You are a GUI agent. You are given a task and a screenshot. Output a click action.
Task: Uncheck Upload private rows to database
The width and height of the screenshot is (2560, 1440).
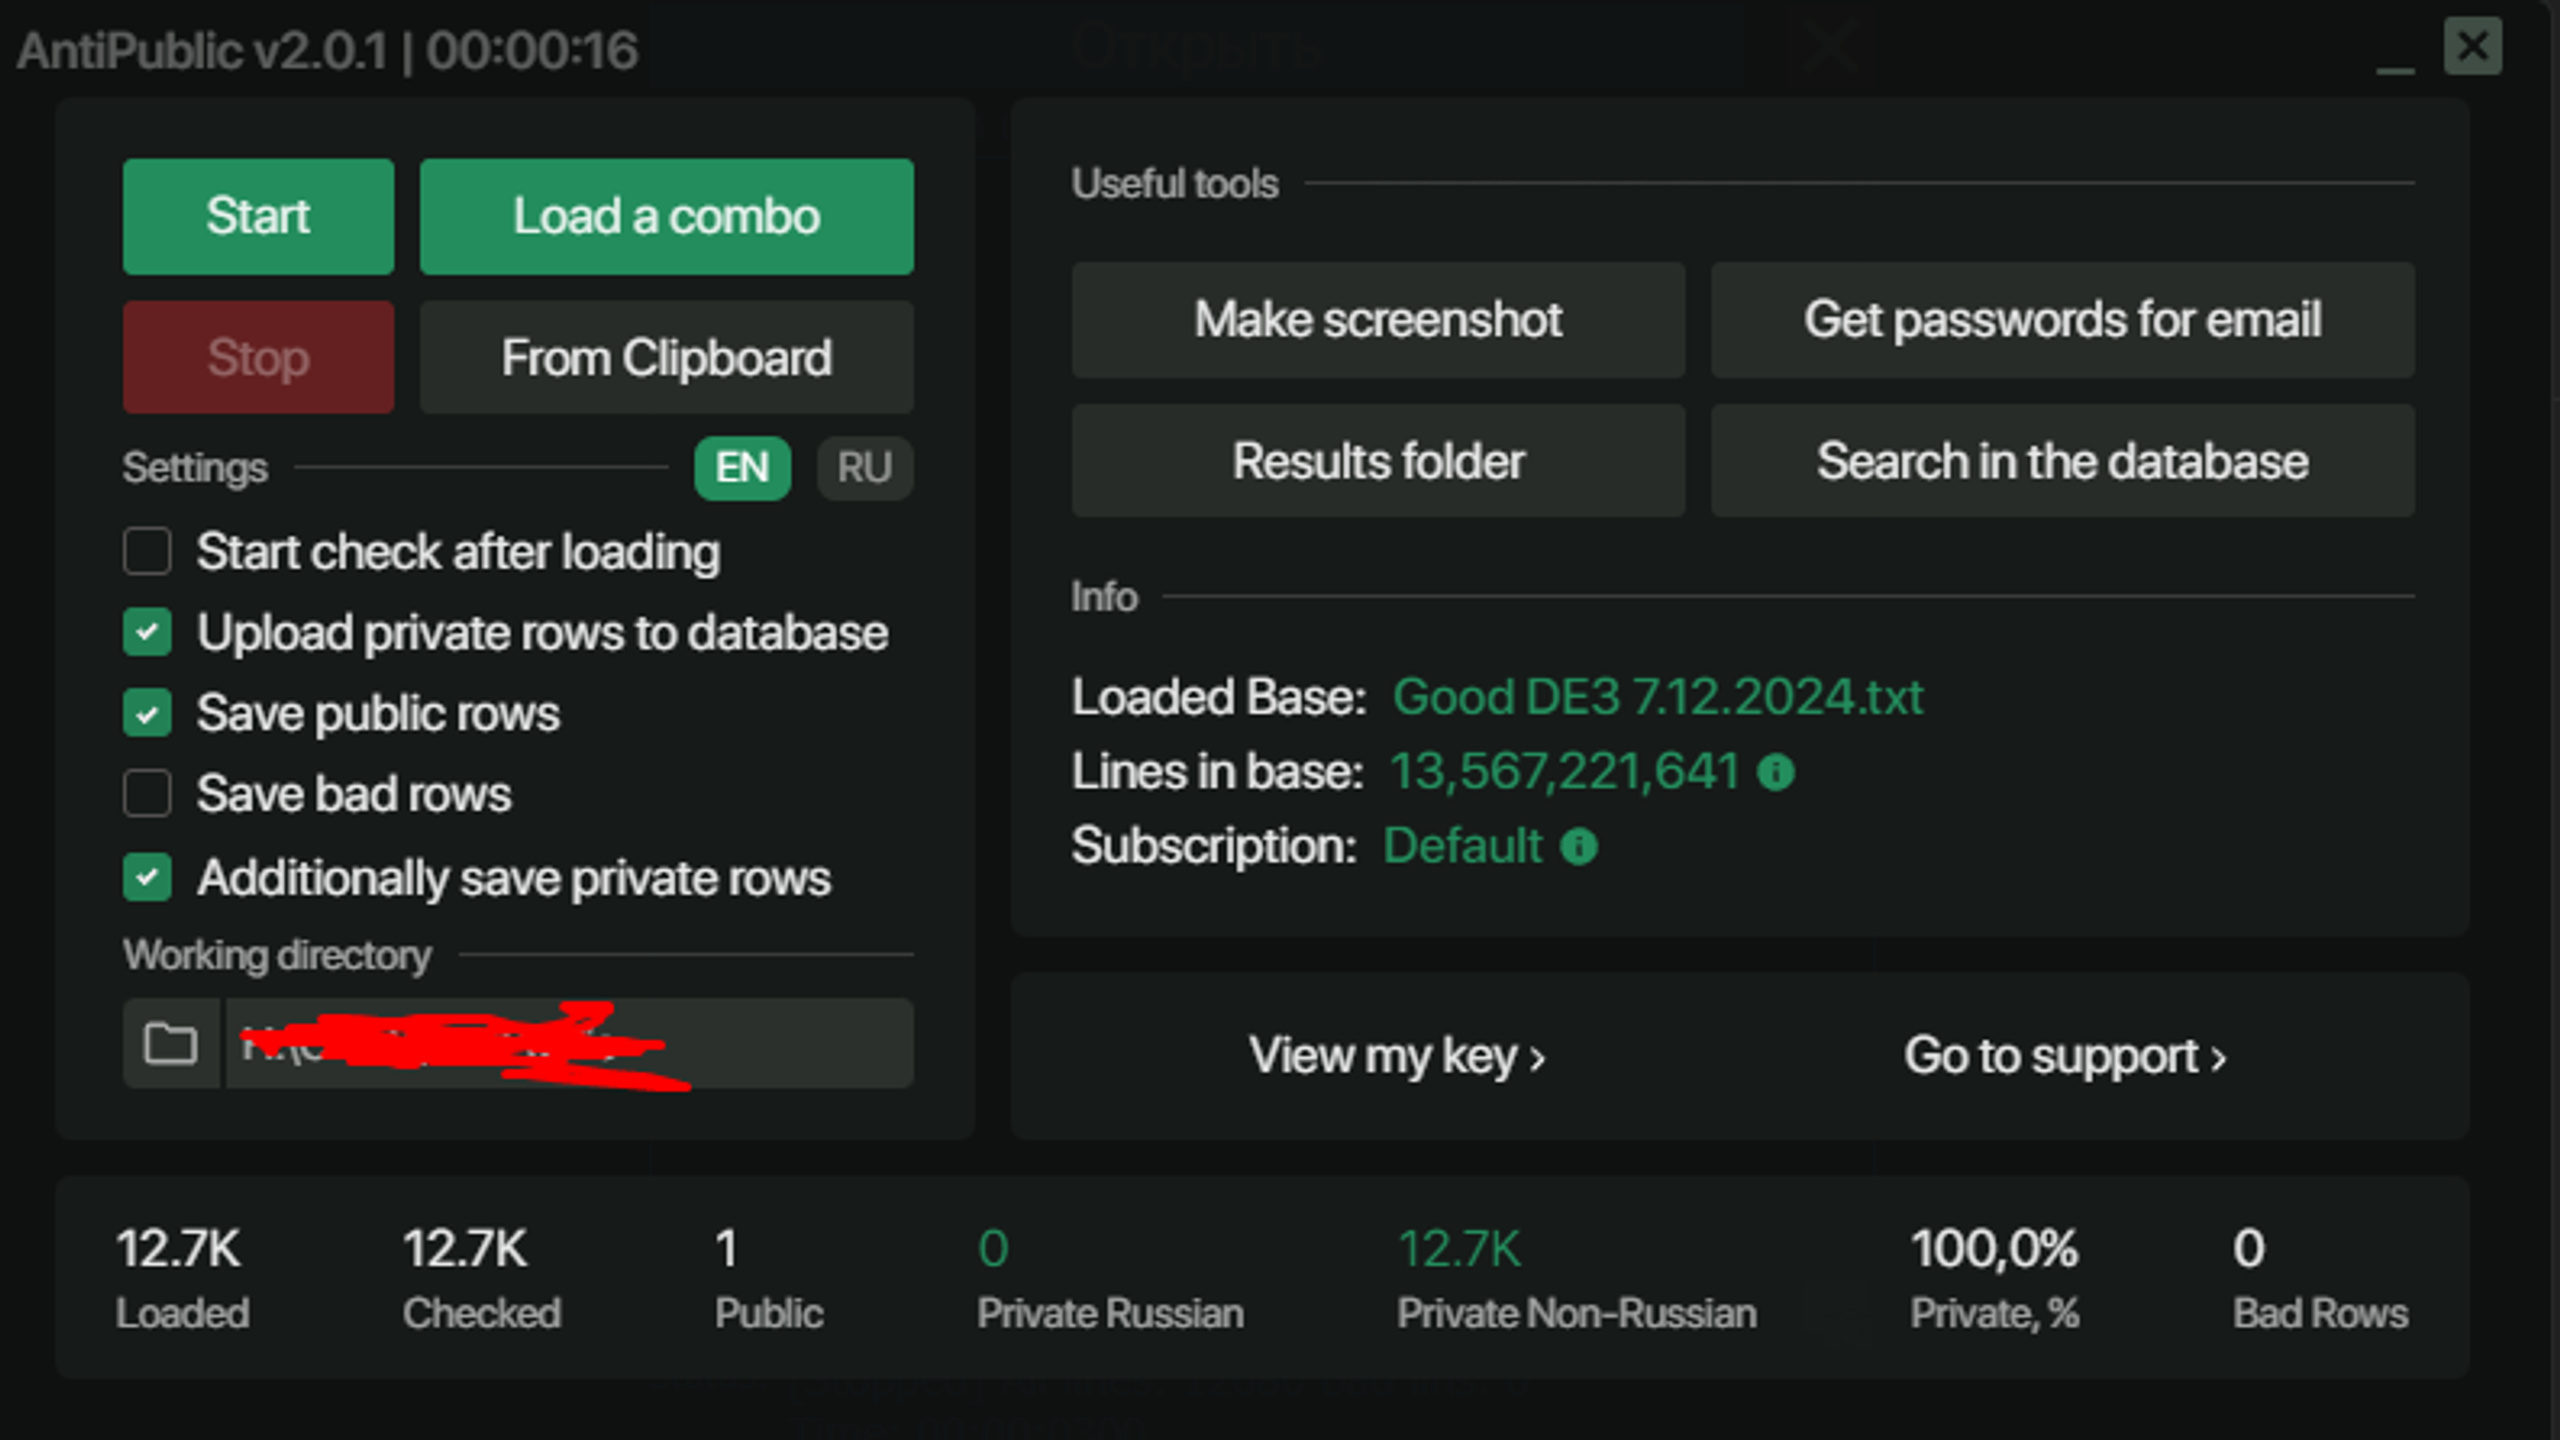[x=147, y=633]
